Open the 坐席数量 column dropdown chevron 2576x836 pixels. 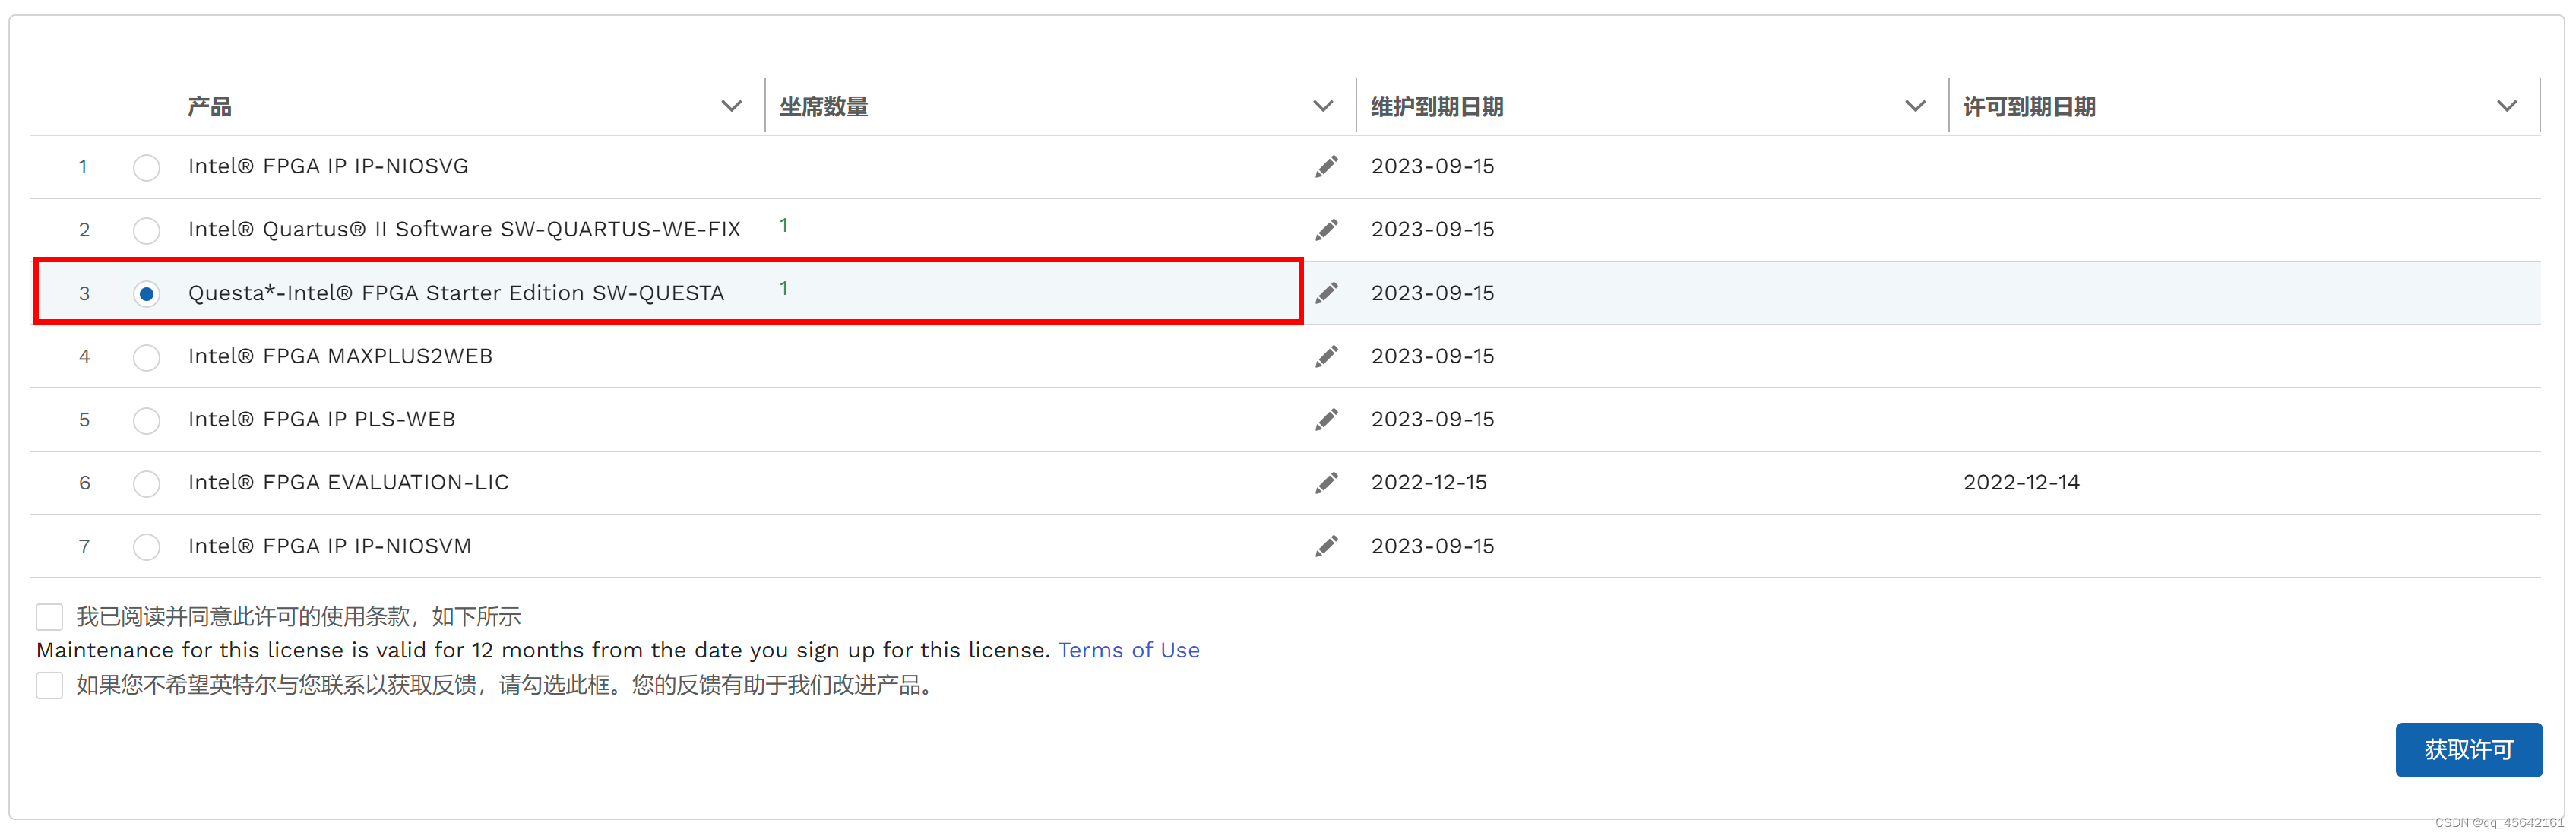pos(1323,106)
